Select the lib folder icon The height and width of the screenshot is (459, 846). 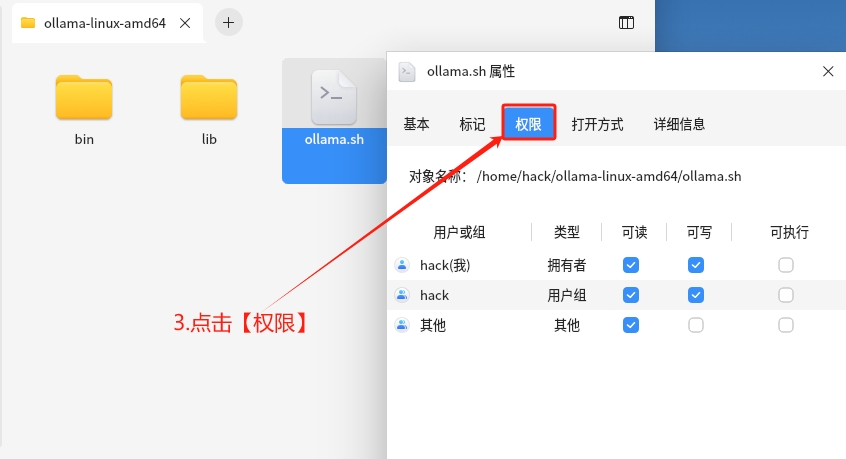209,98
